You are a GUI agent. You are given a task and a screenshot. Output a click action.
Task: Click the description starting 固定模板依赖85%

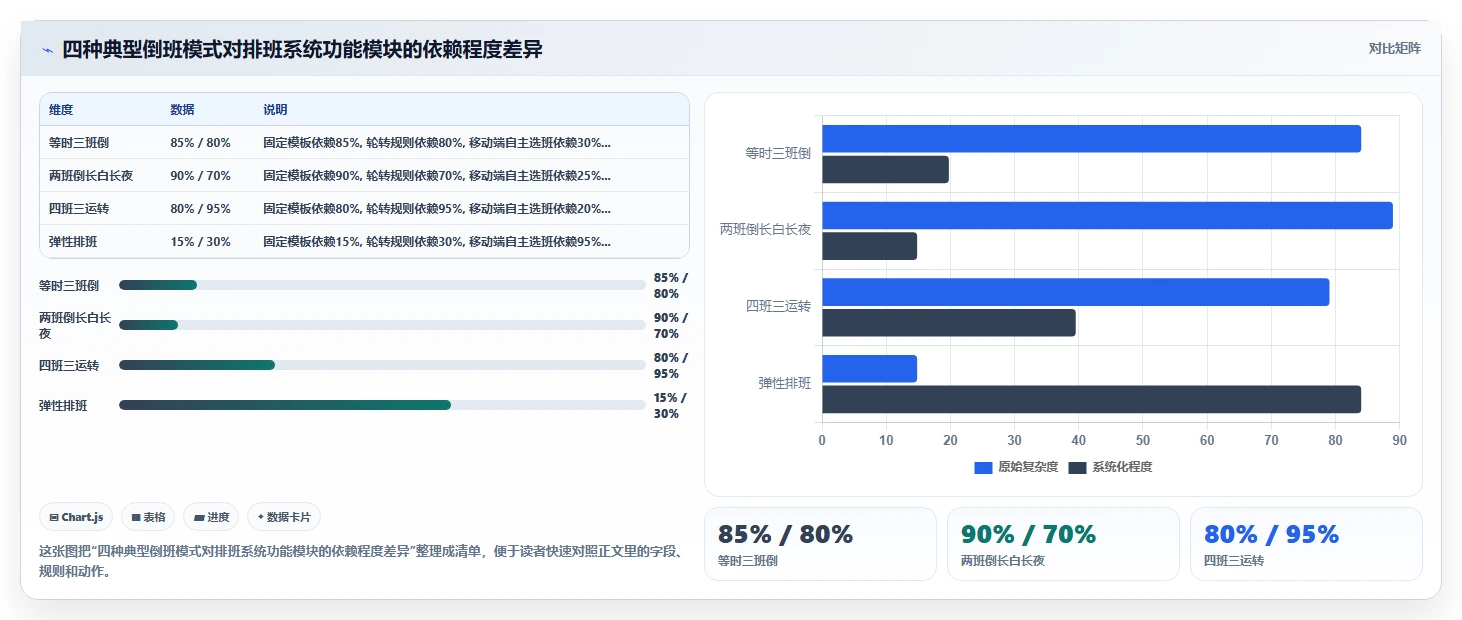pos(437,142)
